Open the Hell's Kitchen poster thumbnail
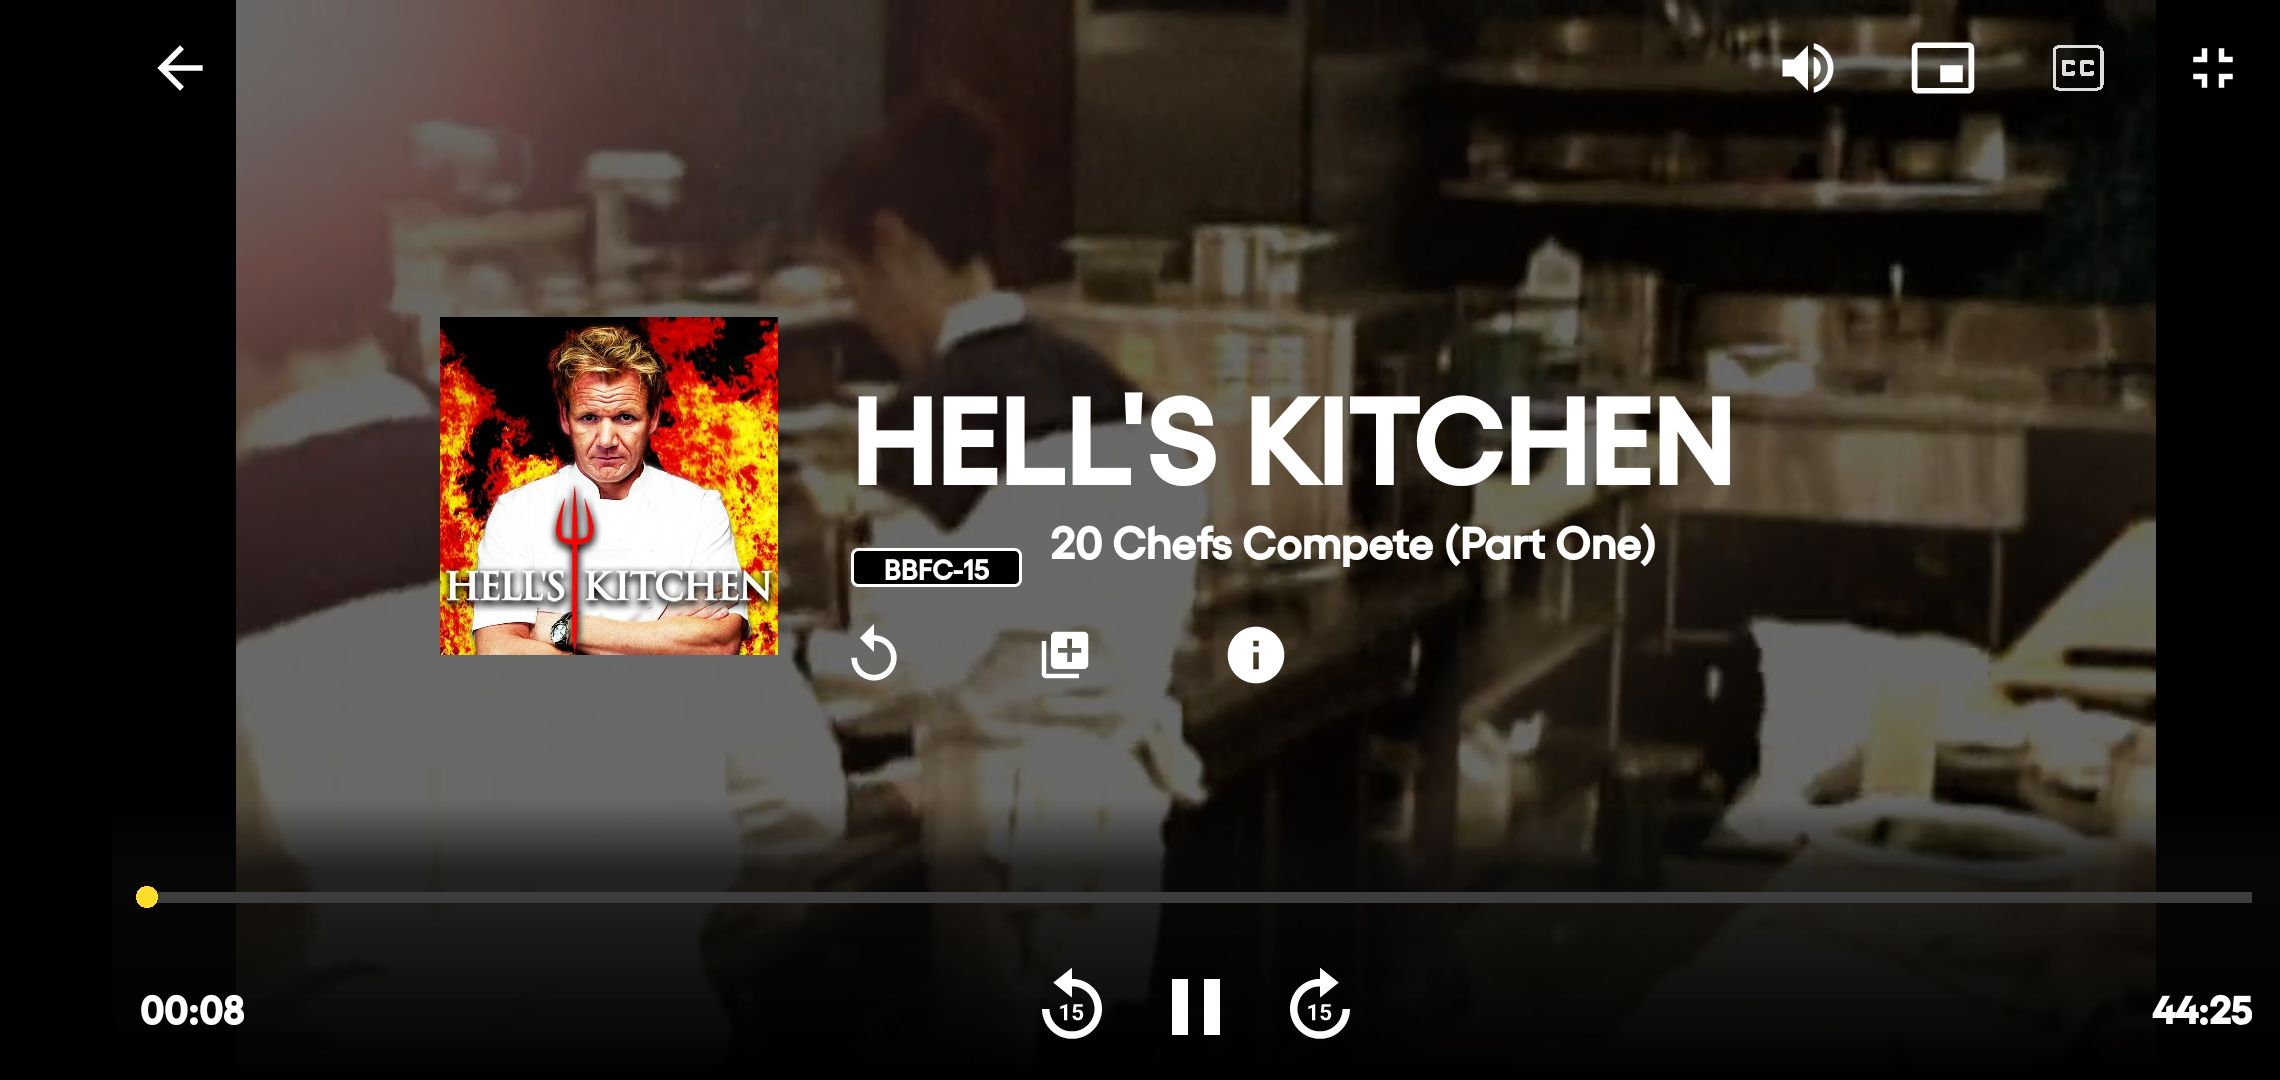Screen dimensions: 2280x1080 point(609,486)
